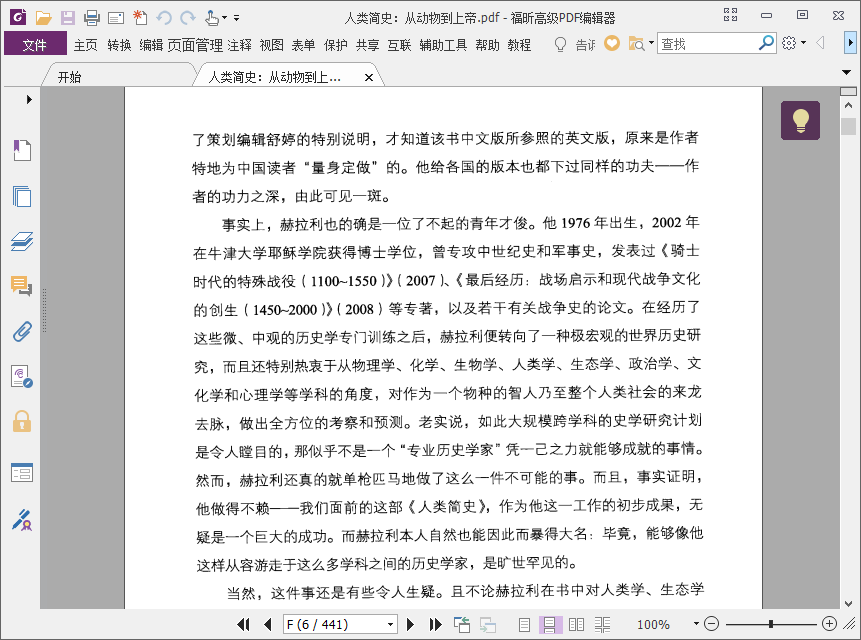Open the Digital signatures panel icon

tap(22, 377)
